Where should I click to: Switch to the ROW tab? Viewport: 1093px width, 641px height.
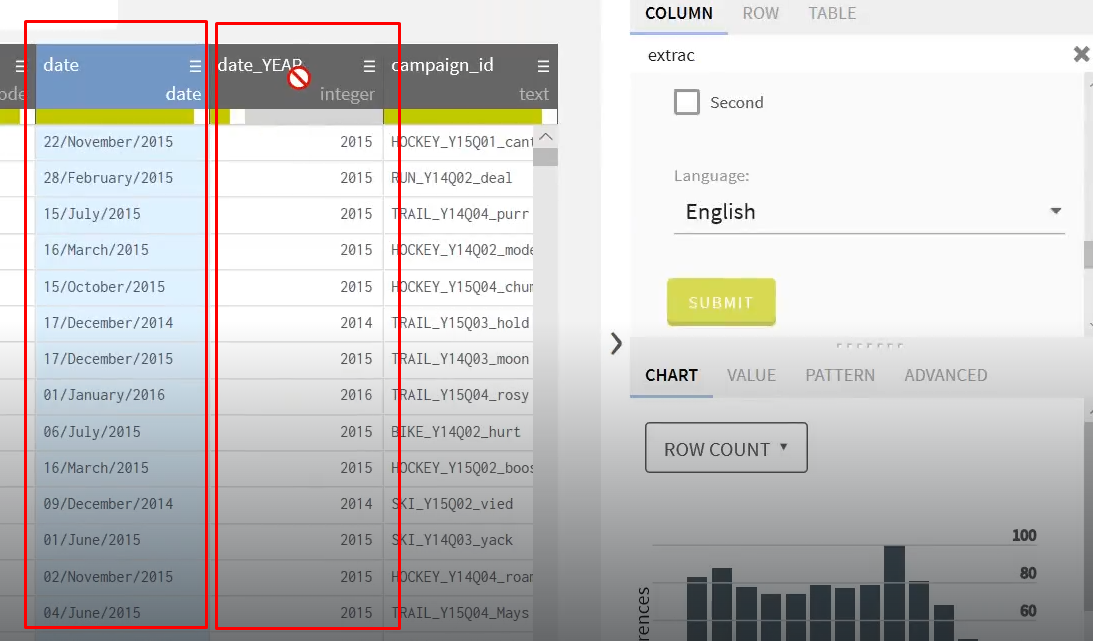click(x=760, y=14)
